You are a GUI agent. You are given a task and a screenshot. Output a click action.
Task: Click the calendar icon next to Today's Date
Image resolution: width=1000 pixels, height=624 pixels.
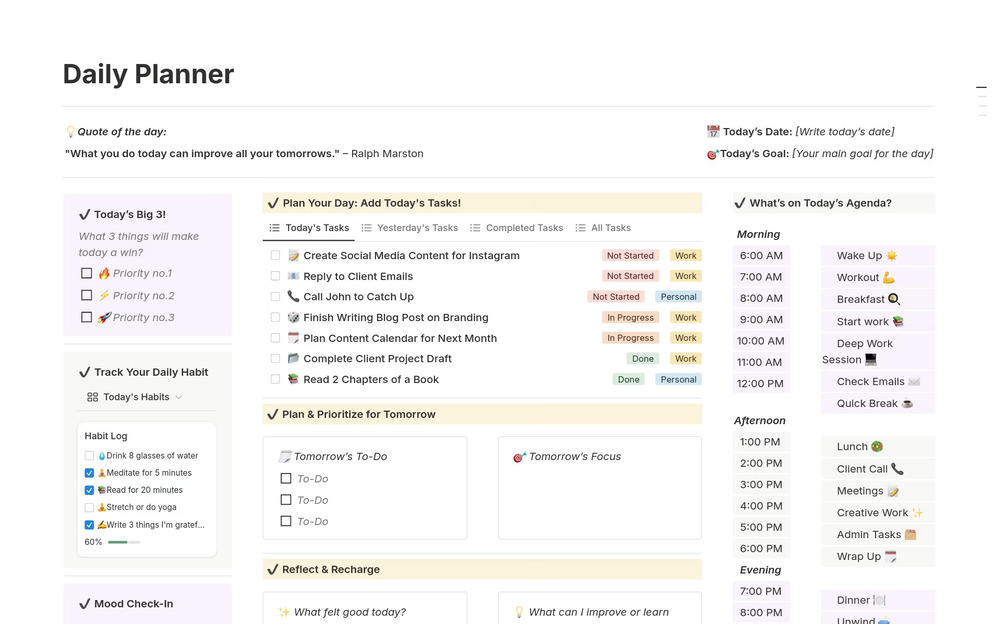[713, 132]
